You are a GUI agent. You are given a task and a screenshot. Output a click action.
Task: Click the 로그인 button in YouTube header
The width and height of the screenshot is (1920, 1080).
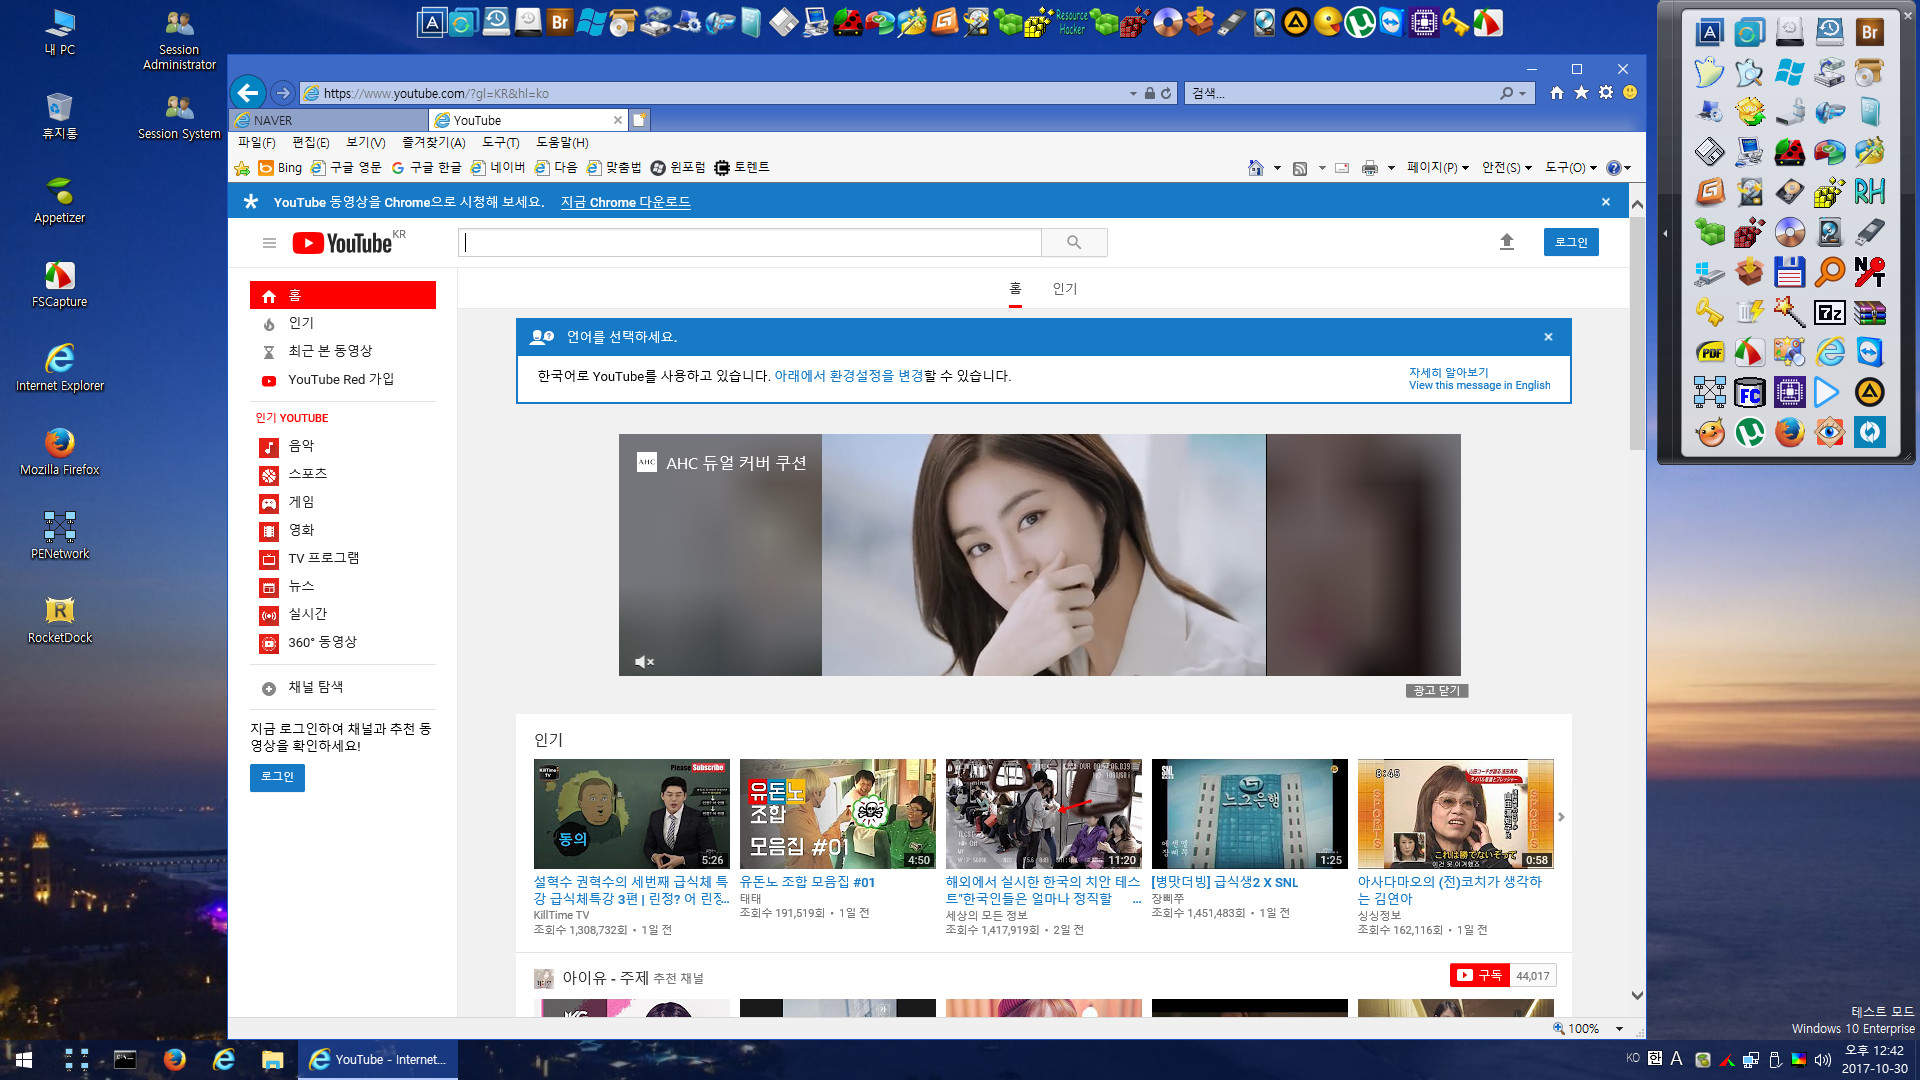[x=1571, y=242]
